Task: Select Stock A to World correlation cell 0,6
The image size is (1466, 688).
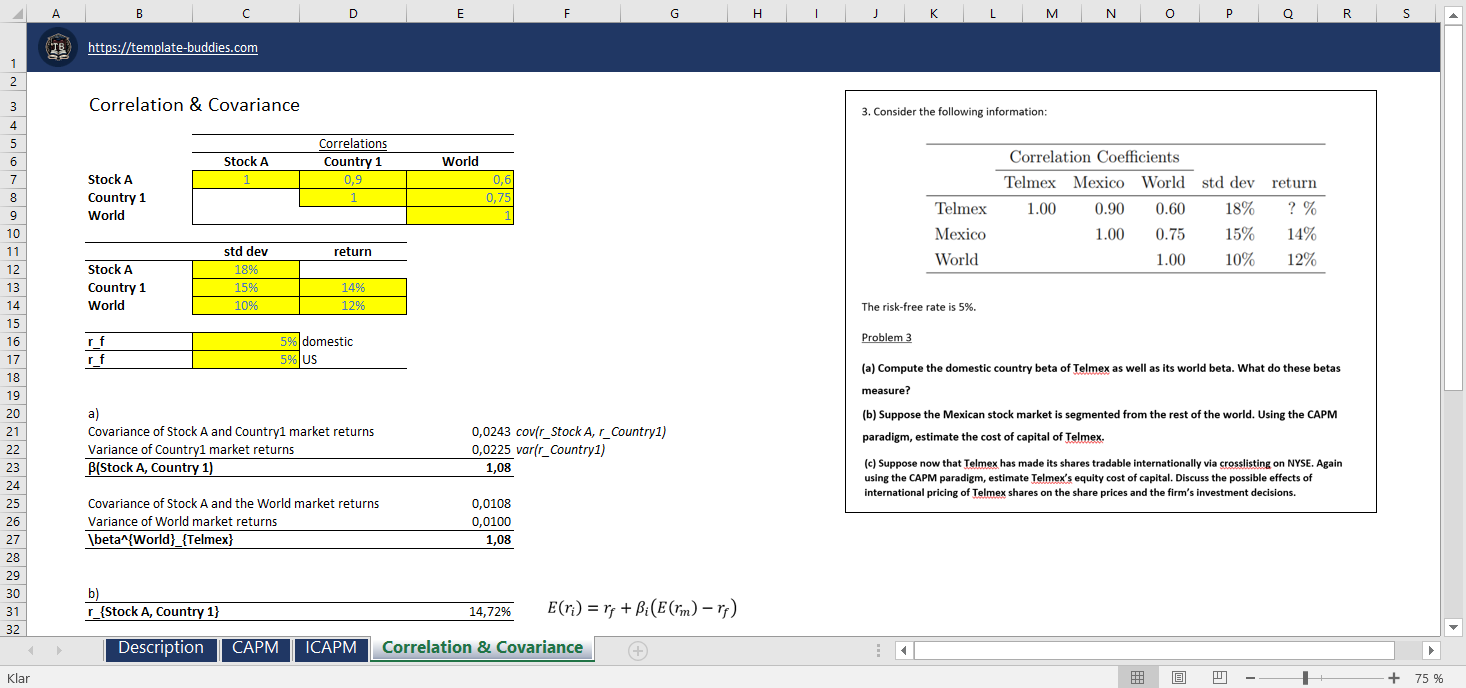Action: pos(460,179)
